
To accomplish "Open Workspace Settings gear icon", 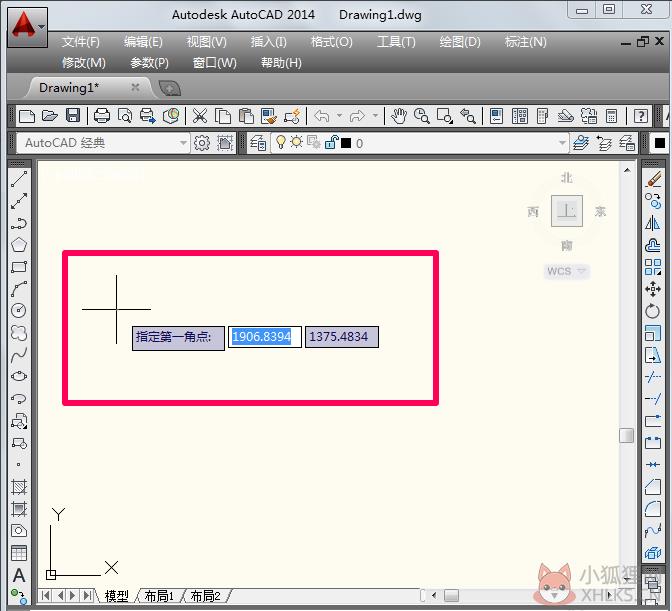I will 202,143.
